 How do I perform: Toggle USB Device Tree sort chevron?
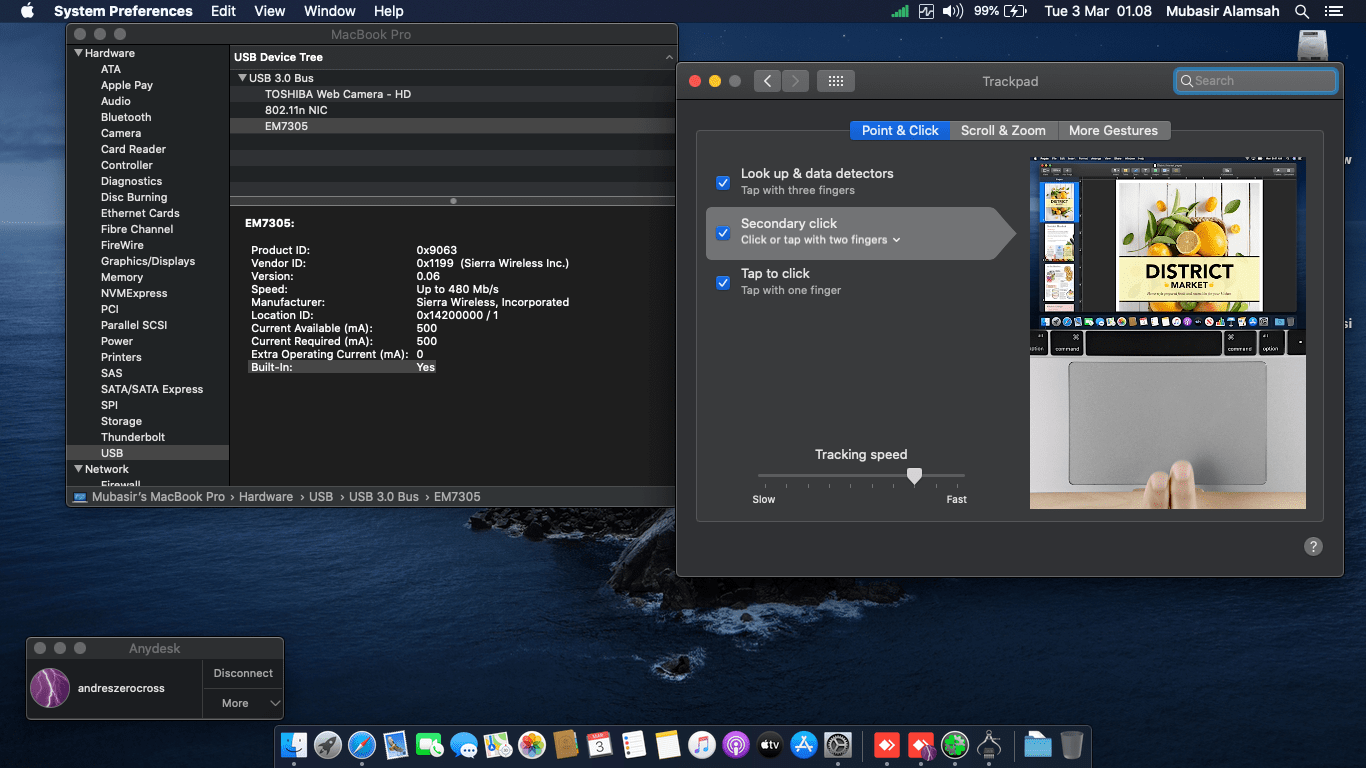[669, 58]
